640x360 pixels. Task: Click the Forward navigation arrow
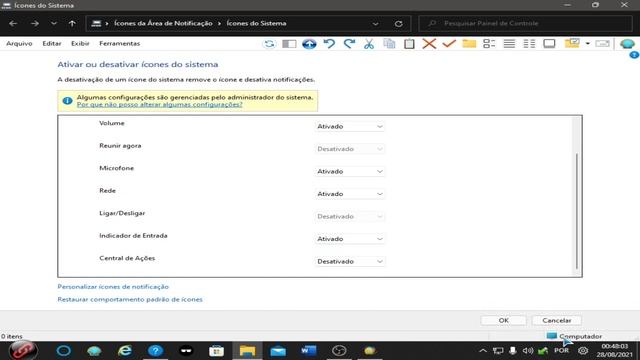pos(35,24)
